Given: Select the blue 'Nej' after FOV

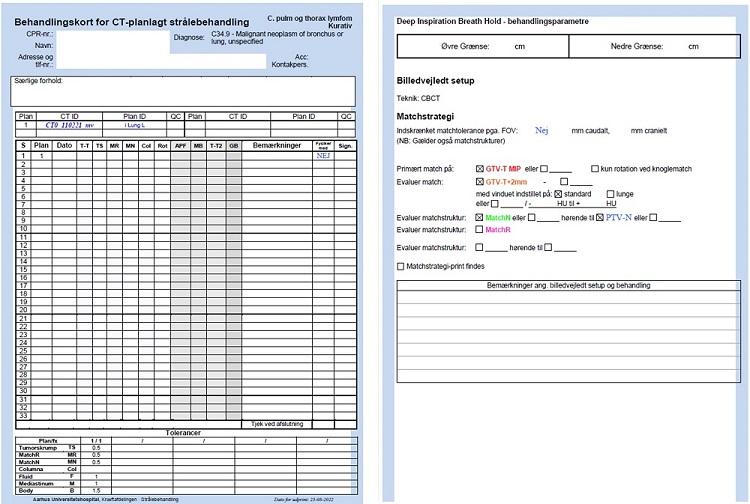Looking at the screenshot, I should (541, 130).
